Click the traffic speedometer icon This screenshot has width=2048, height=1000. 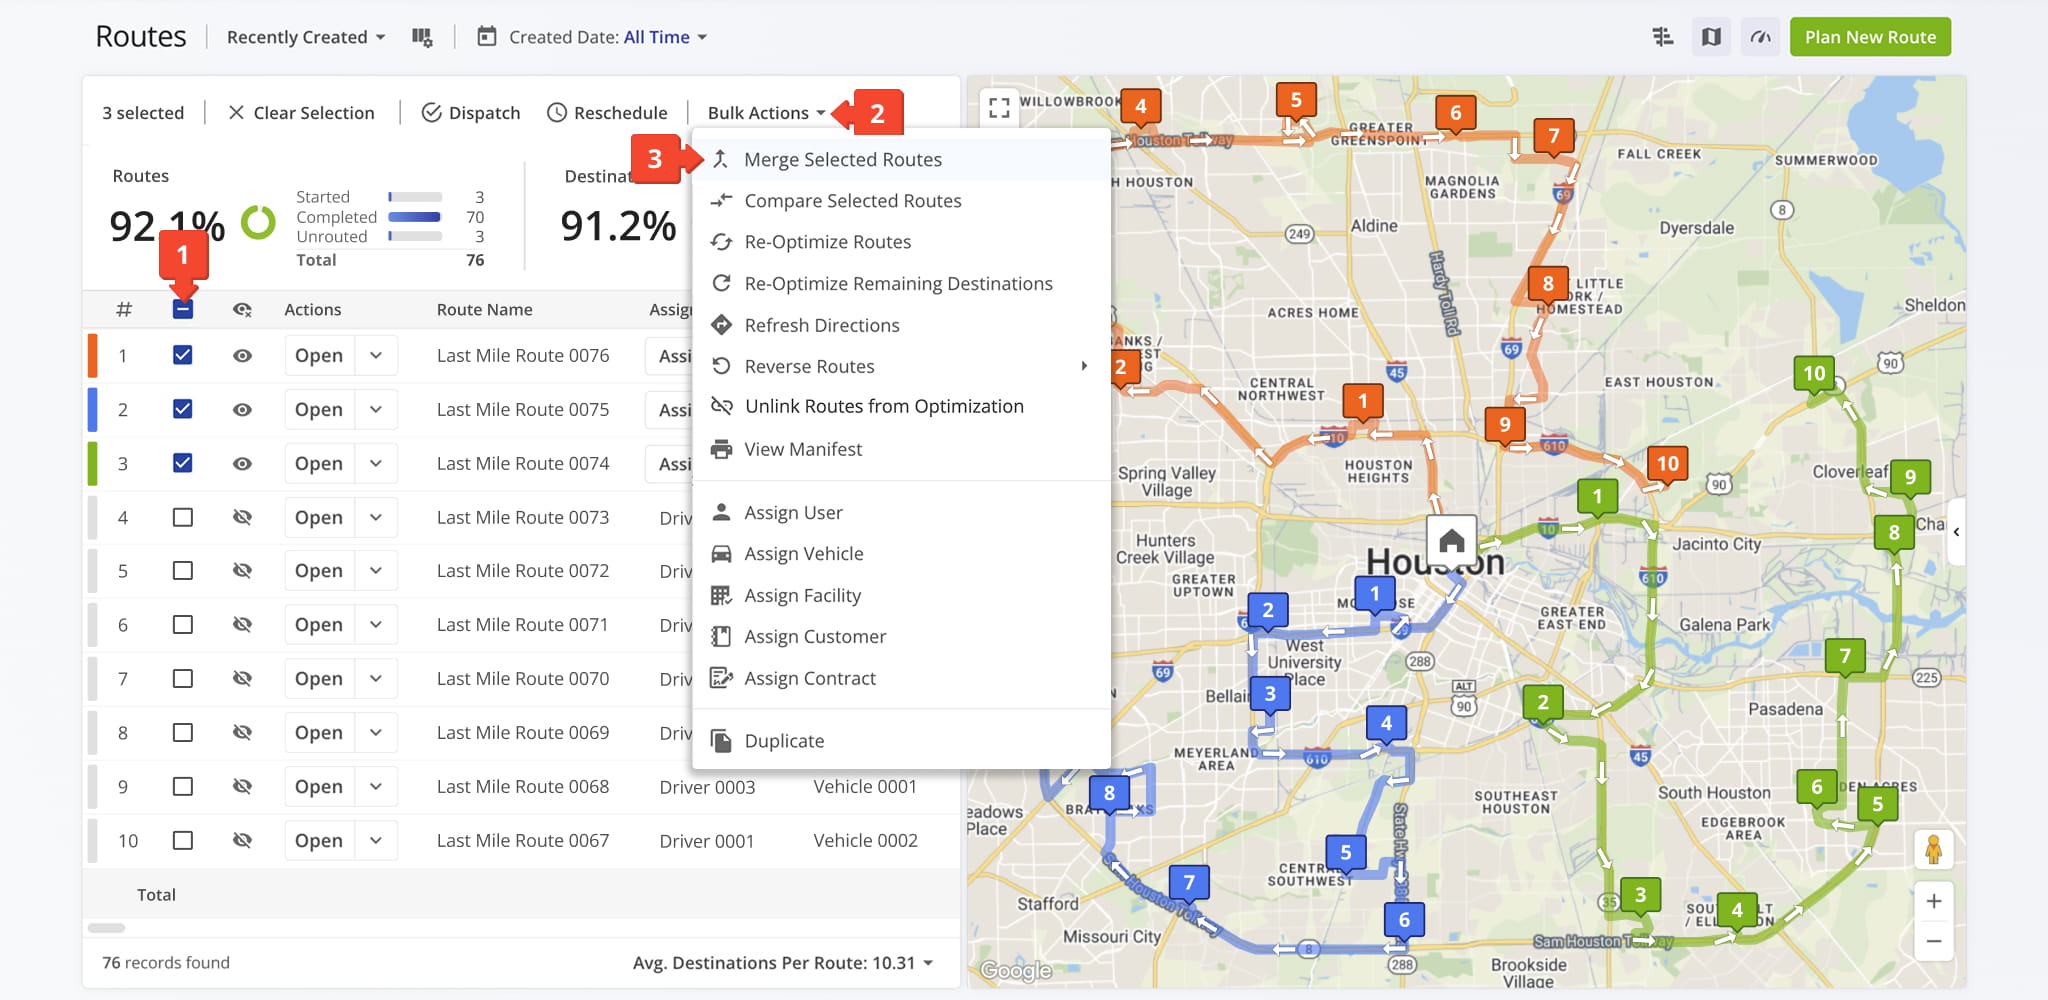pyautogui.click(x=1760, y=36)
